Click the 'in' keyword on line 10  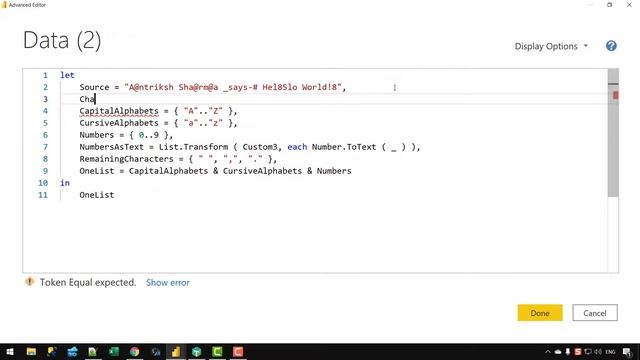tap(65, 183)
